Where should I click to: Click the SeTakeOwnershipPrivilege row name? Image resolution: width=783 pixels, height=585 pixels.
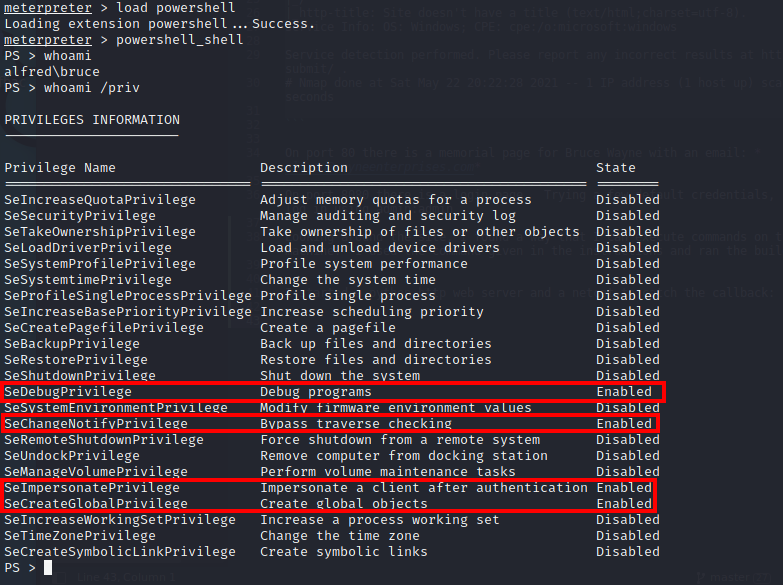(100, 232)
